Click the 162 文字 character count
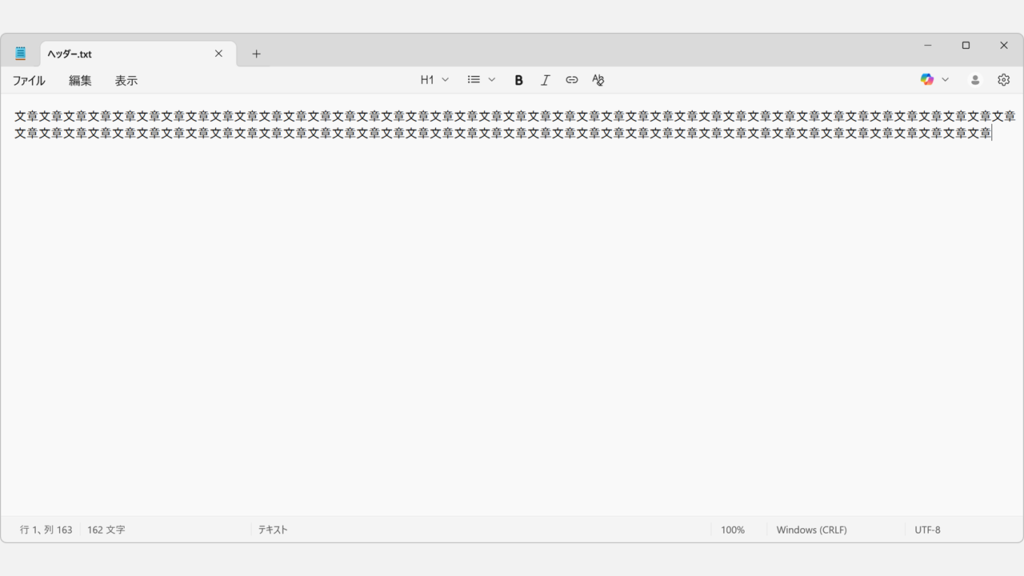Screen dimensions: 1024x576 pos(106,530)
